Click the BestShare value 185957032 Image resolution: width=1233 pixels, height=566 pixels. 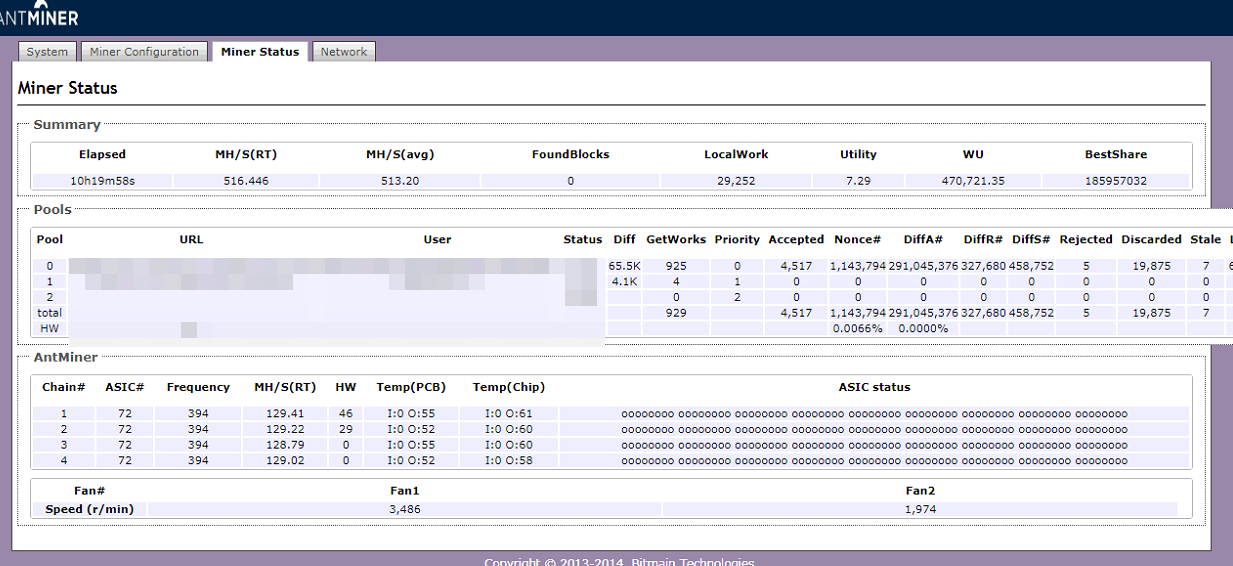(x=1115, y=181)
